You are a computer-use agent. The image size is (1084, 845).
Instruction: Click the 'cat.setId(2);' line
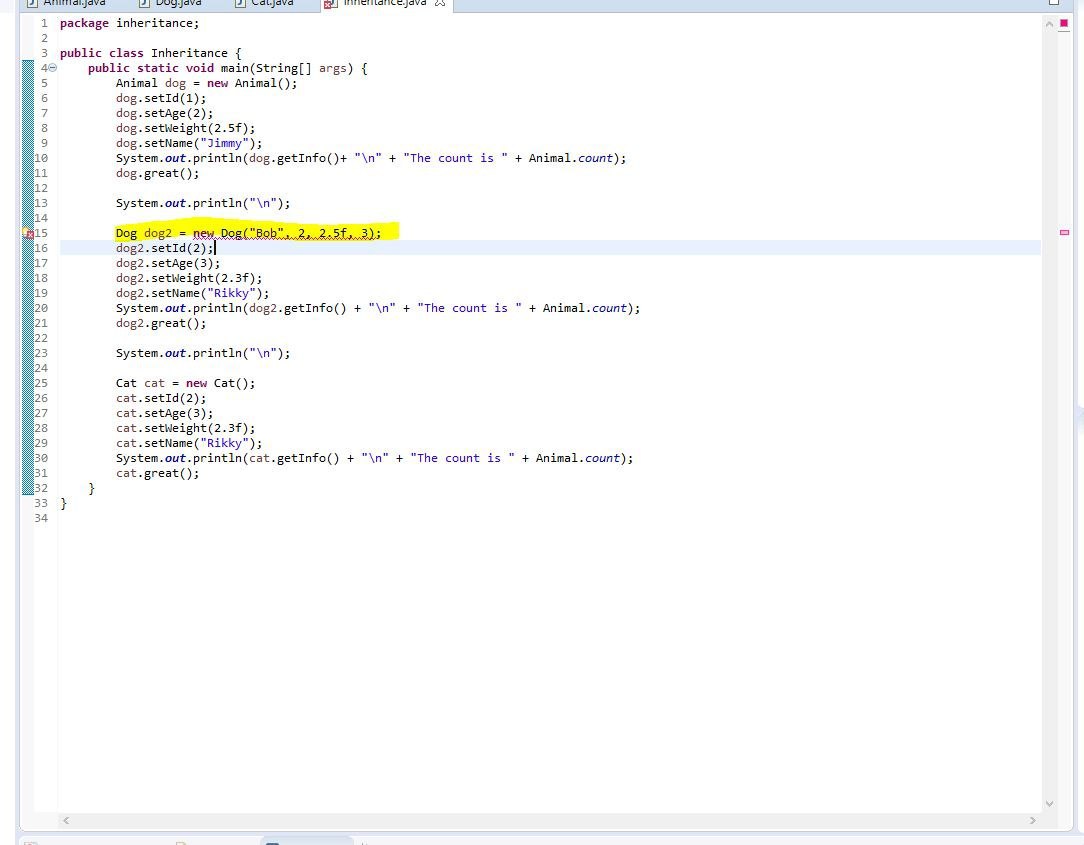[x=161, y=398]
